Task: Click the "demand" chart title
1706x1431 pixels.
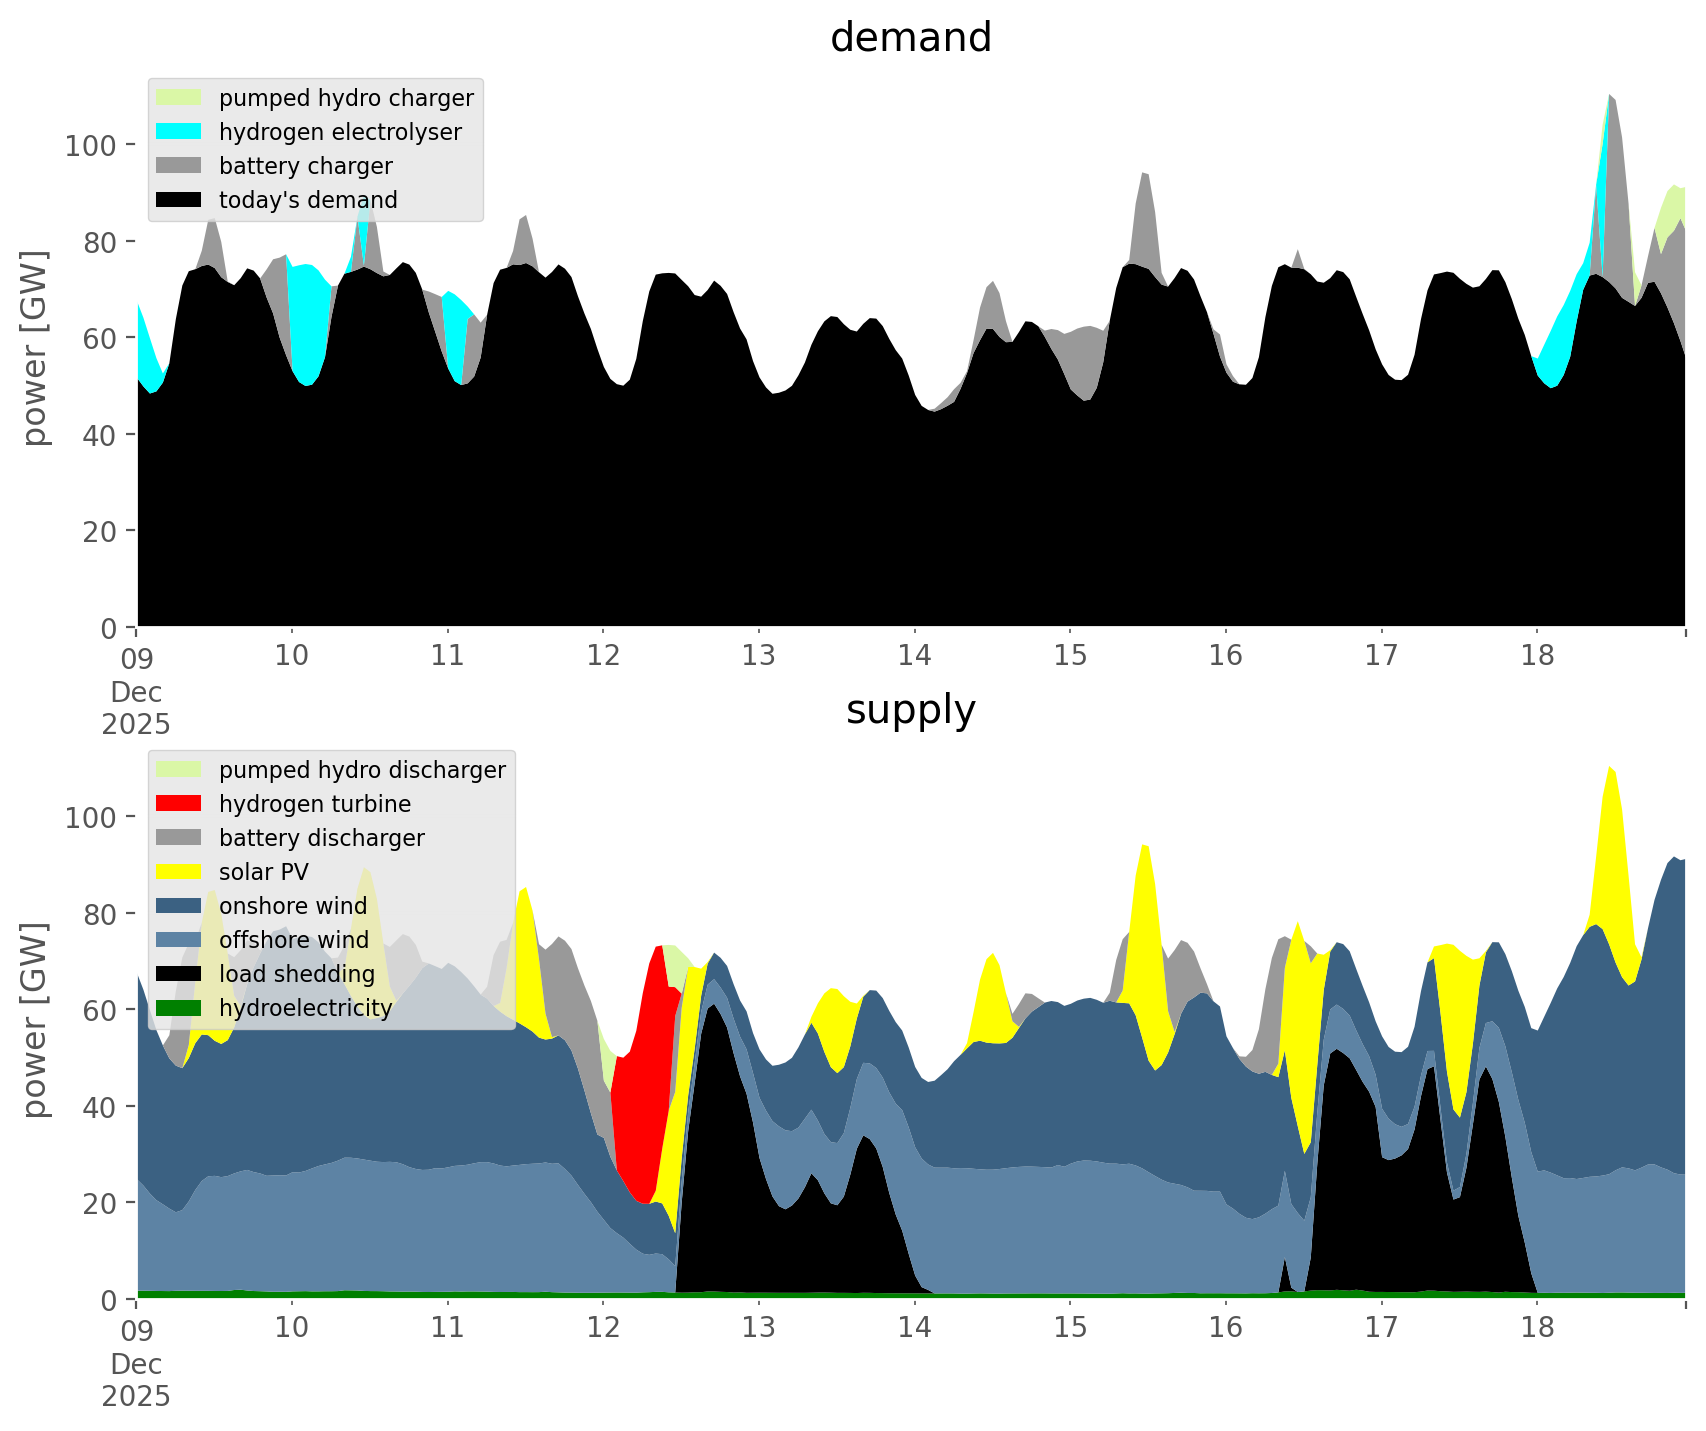Action: pyautogui.click(x=910, y=38)
